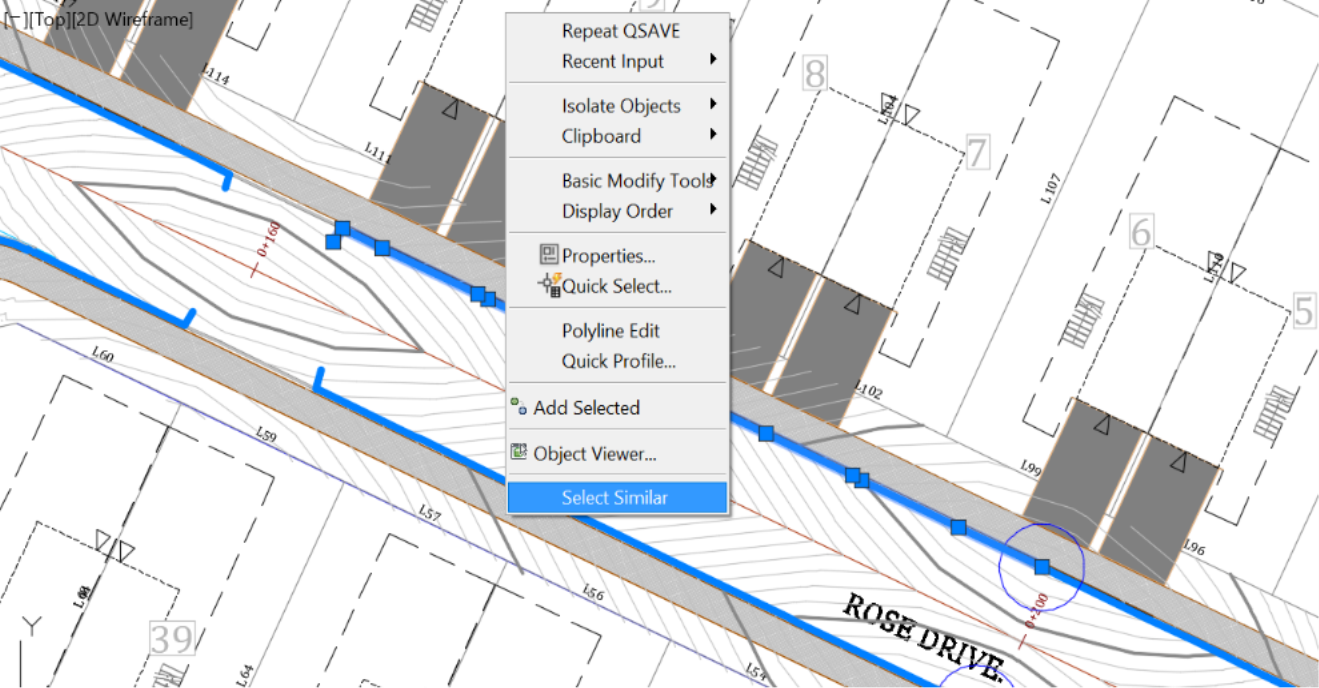
Task: Expand Isolate Objects arrow
Action: coord(713,104)
